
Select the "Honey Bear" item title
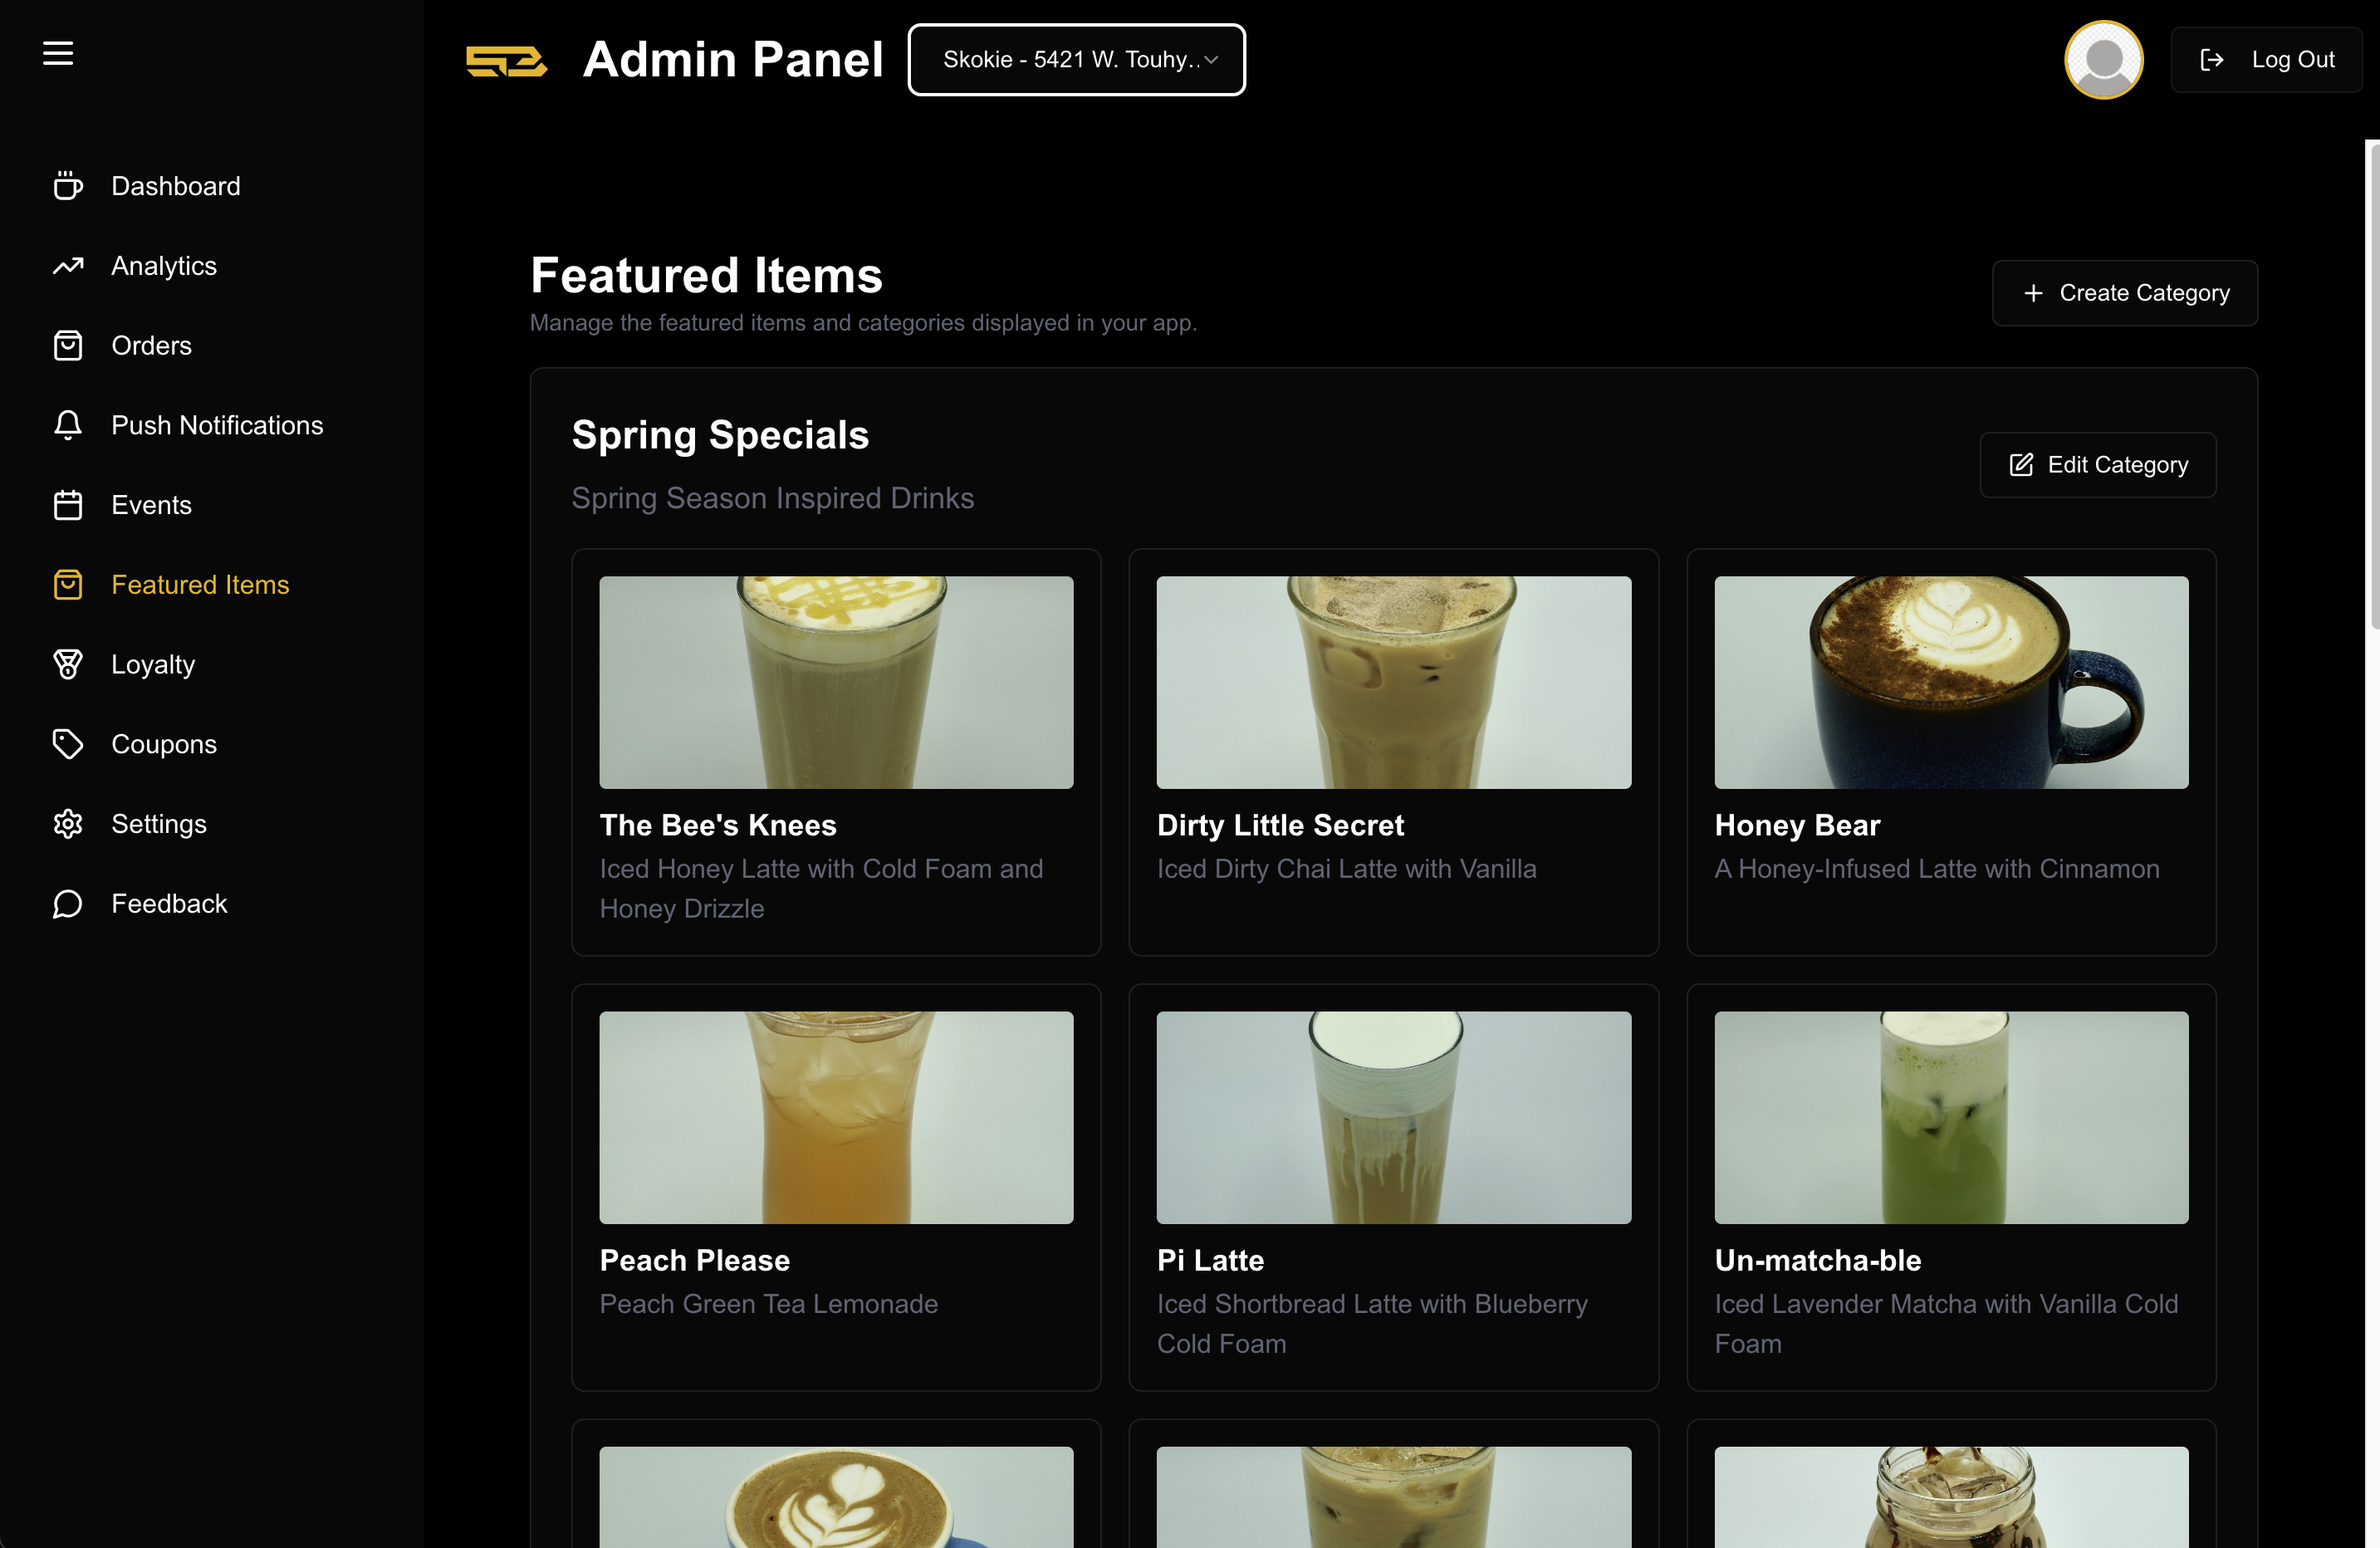tap(1797, 825)
